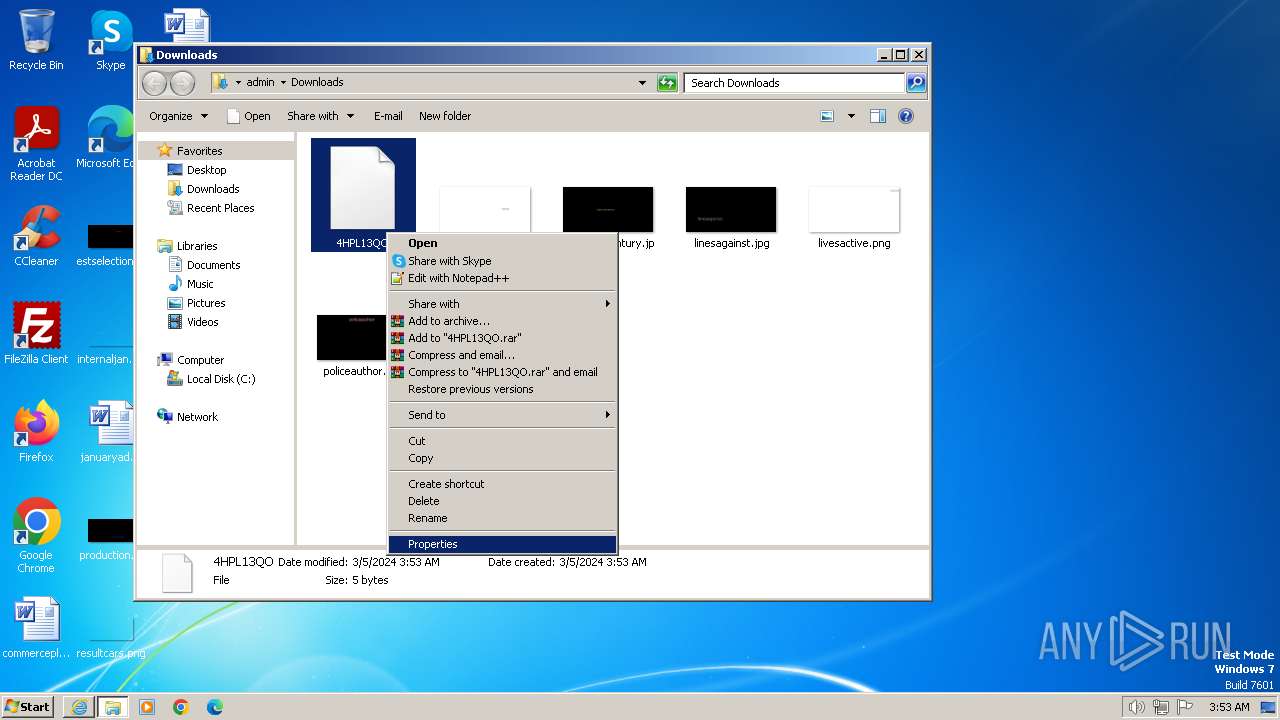This screenshot has width=1280, height=720.
Task: Click the Explorer back navigation button
Action: pyautogui.click(x=154, y=83)
